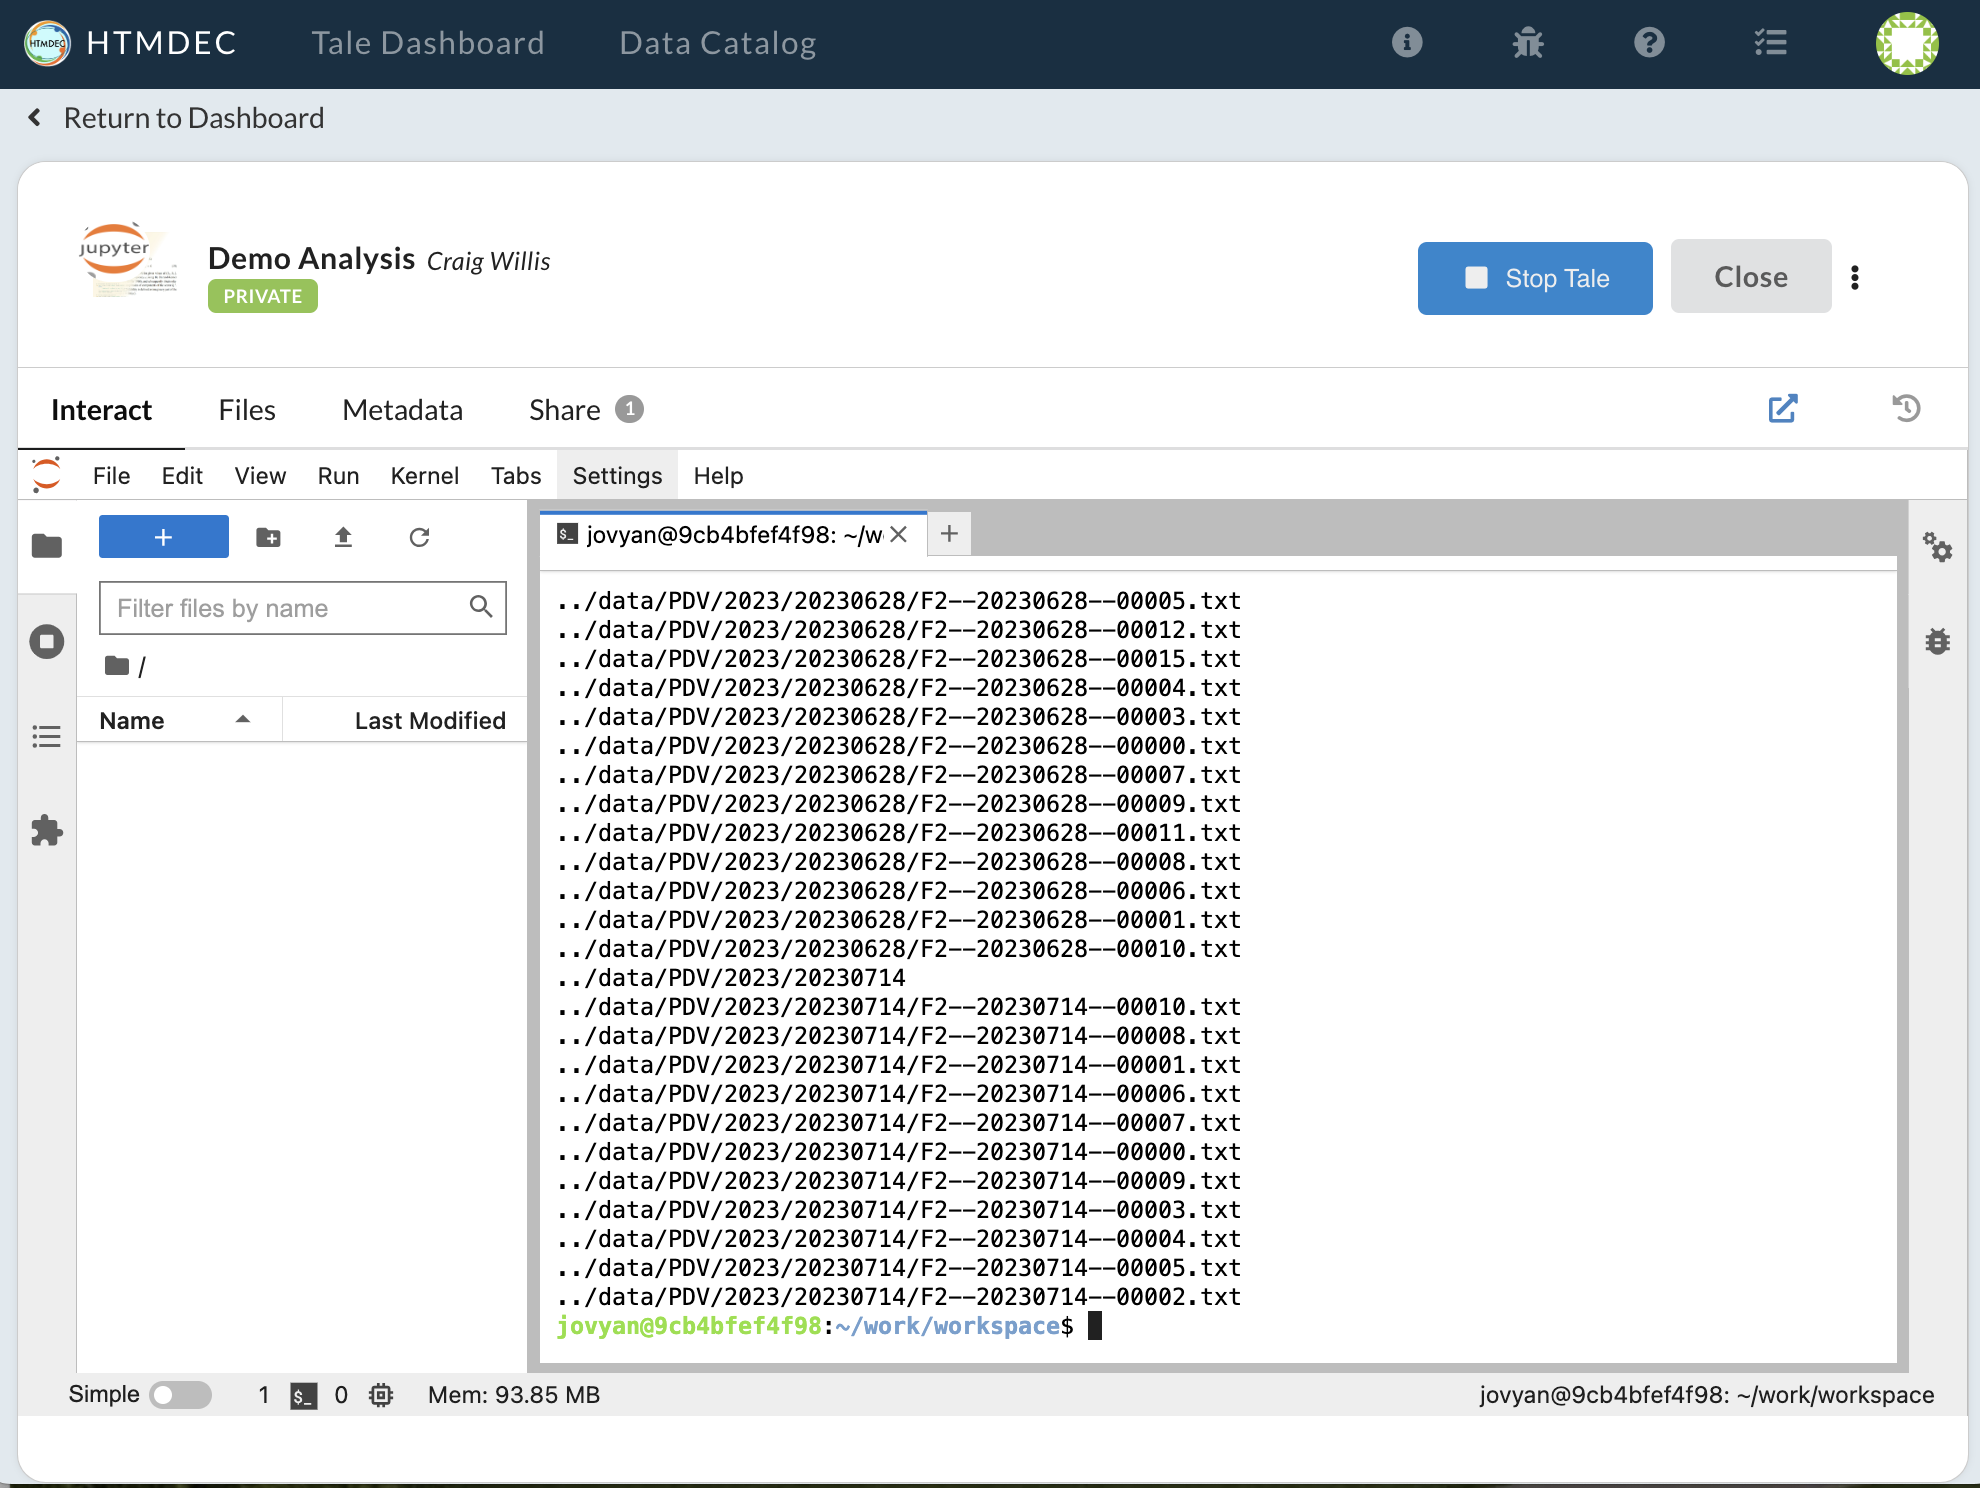Open the file browser sidebar folder icon
This screenshot has width=1980, height=1488.
coord(46,546)
